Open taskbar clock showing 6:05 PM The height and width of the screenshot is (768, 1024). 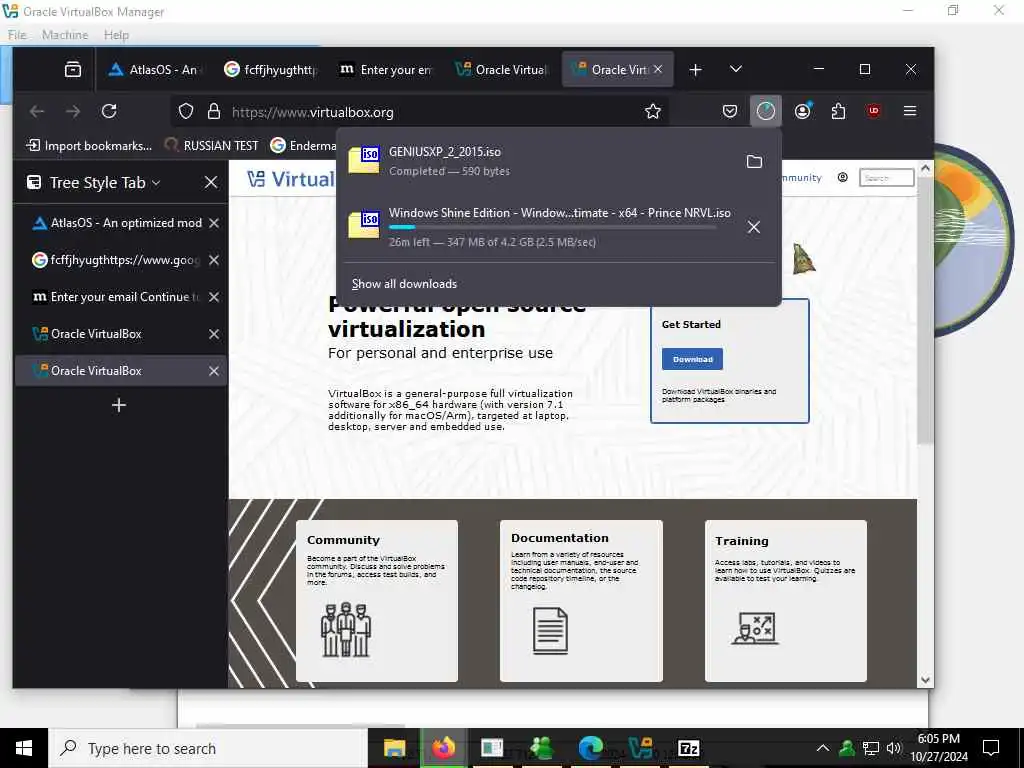pyautogui.click(x=939, y=748)
